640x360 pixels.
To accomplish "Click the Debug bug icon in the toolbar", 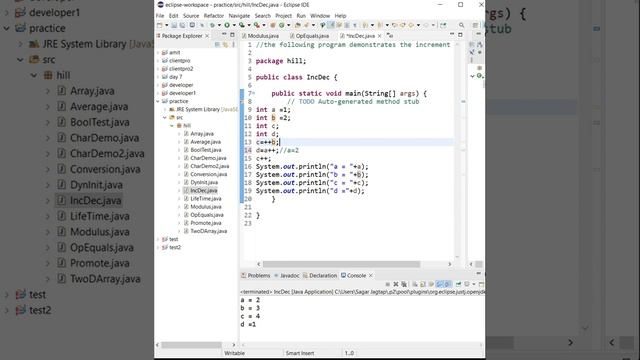I will click(x=212, y=25).
